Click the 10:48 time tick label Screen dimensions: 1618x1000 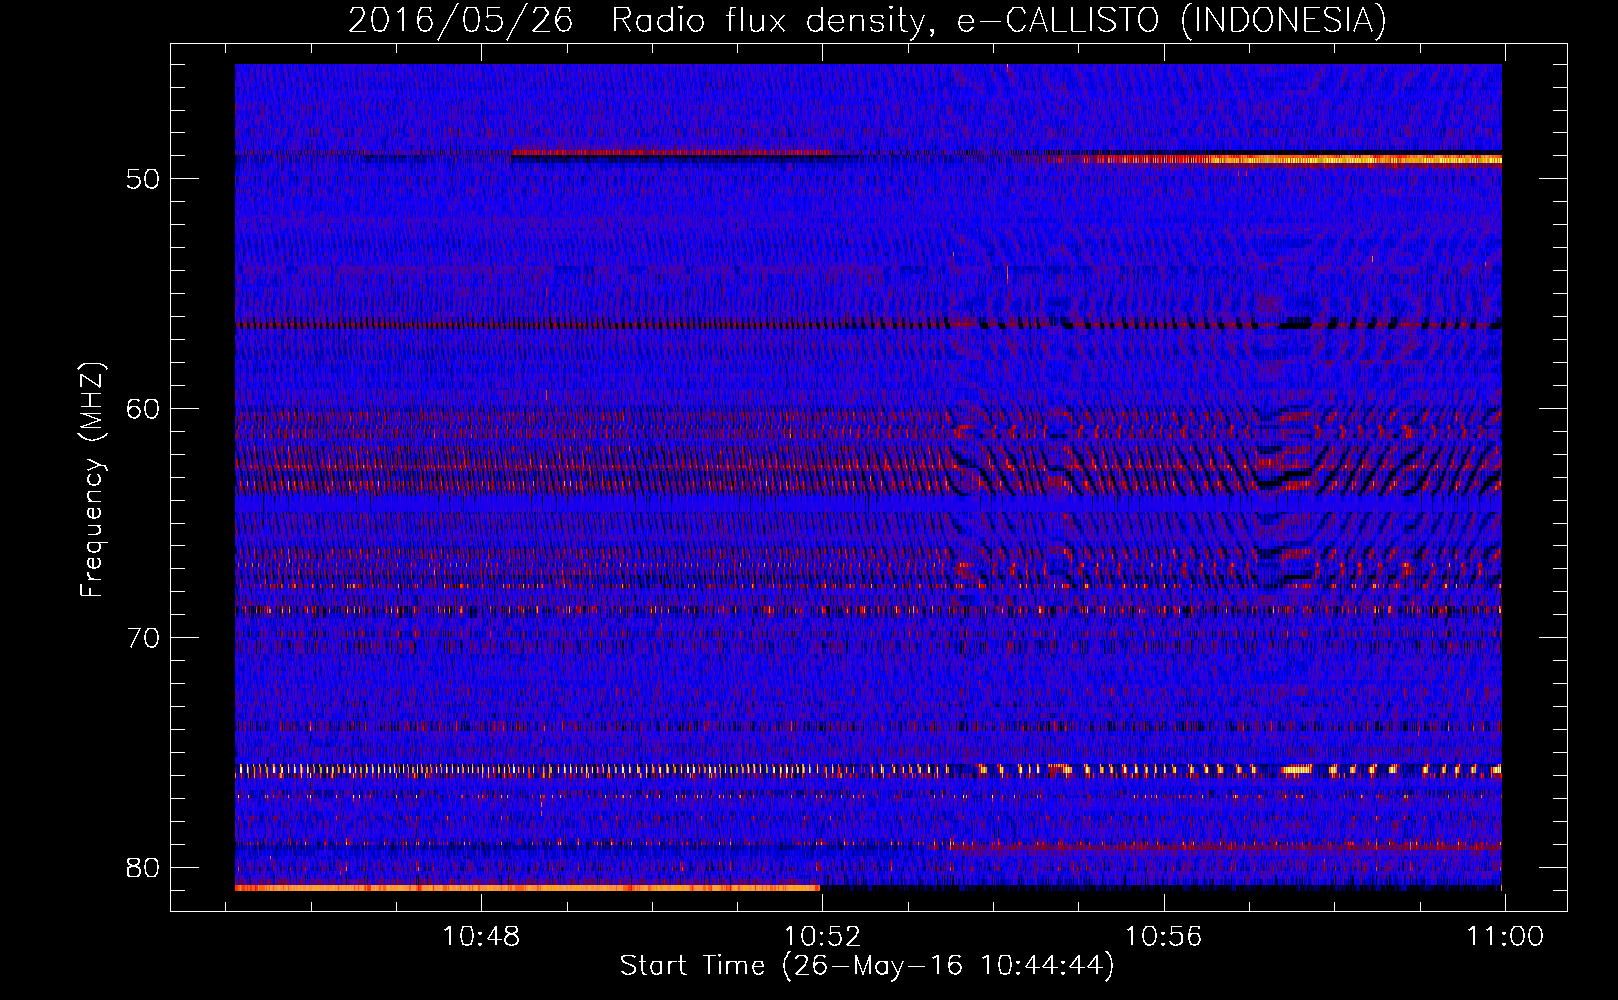pyautogui.click(x=482, y=937)
